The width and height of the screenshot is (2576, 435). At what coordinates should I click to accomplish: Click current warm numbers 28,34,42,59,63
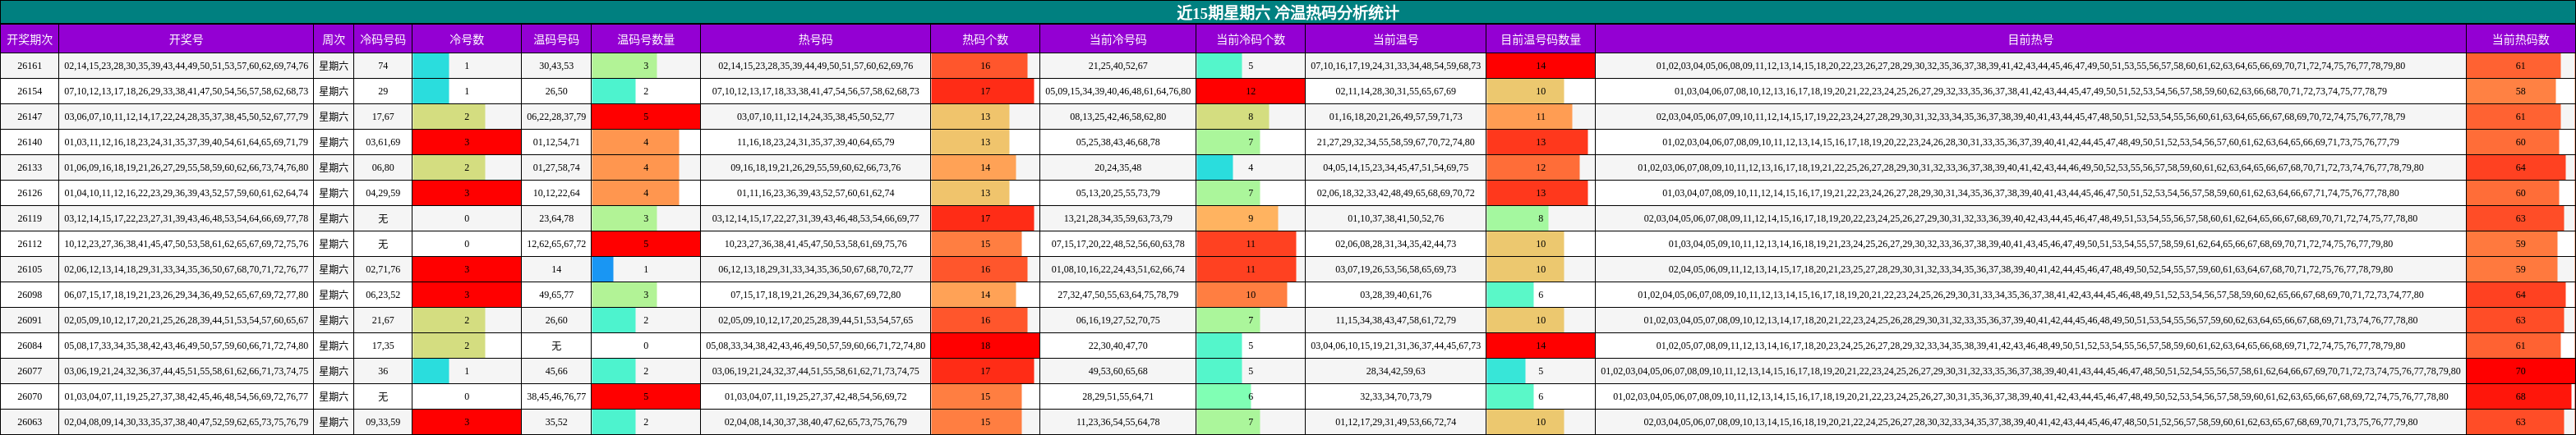1395,371
